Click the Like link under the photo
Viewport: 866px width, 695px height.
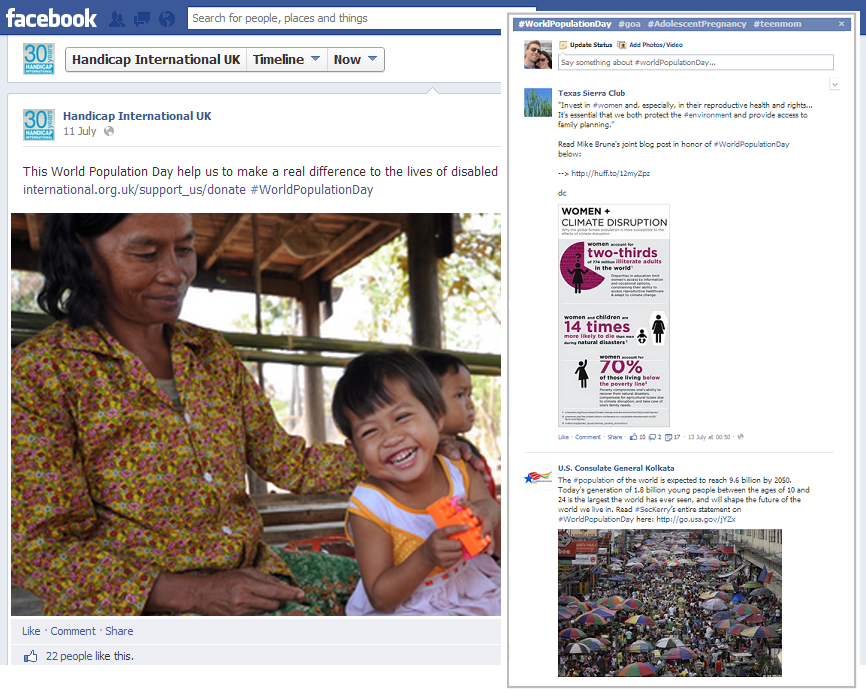31,631
